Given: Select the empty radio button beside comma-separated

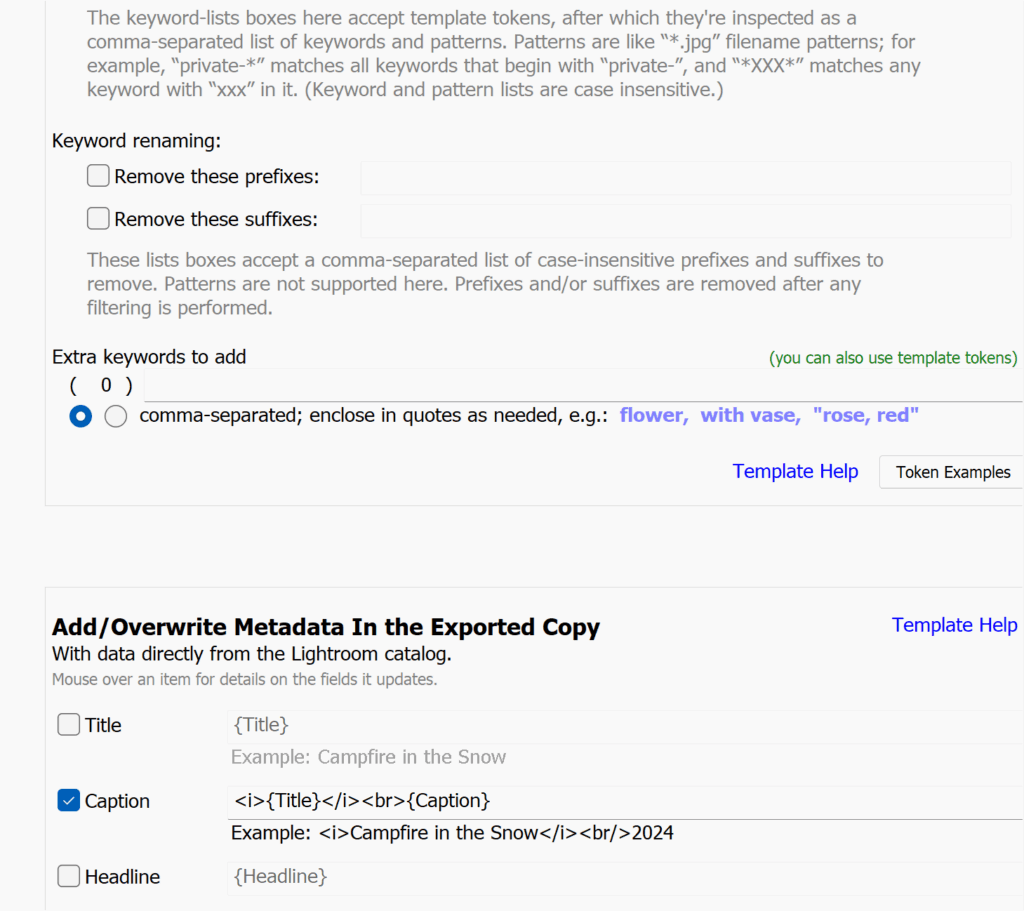Looking at the screenshot, I should (116, 417).
